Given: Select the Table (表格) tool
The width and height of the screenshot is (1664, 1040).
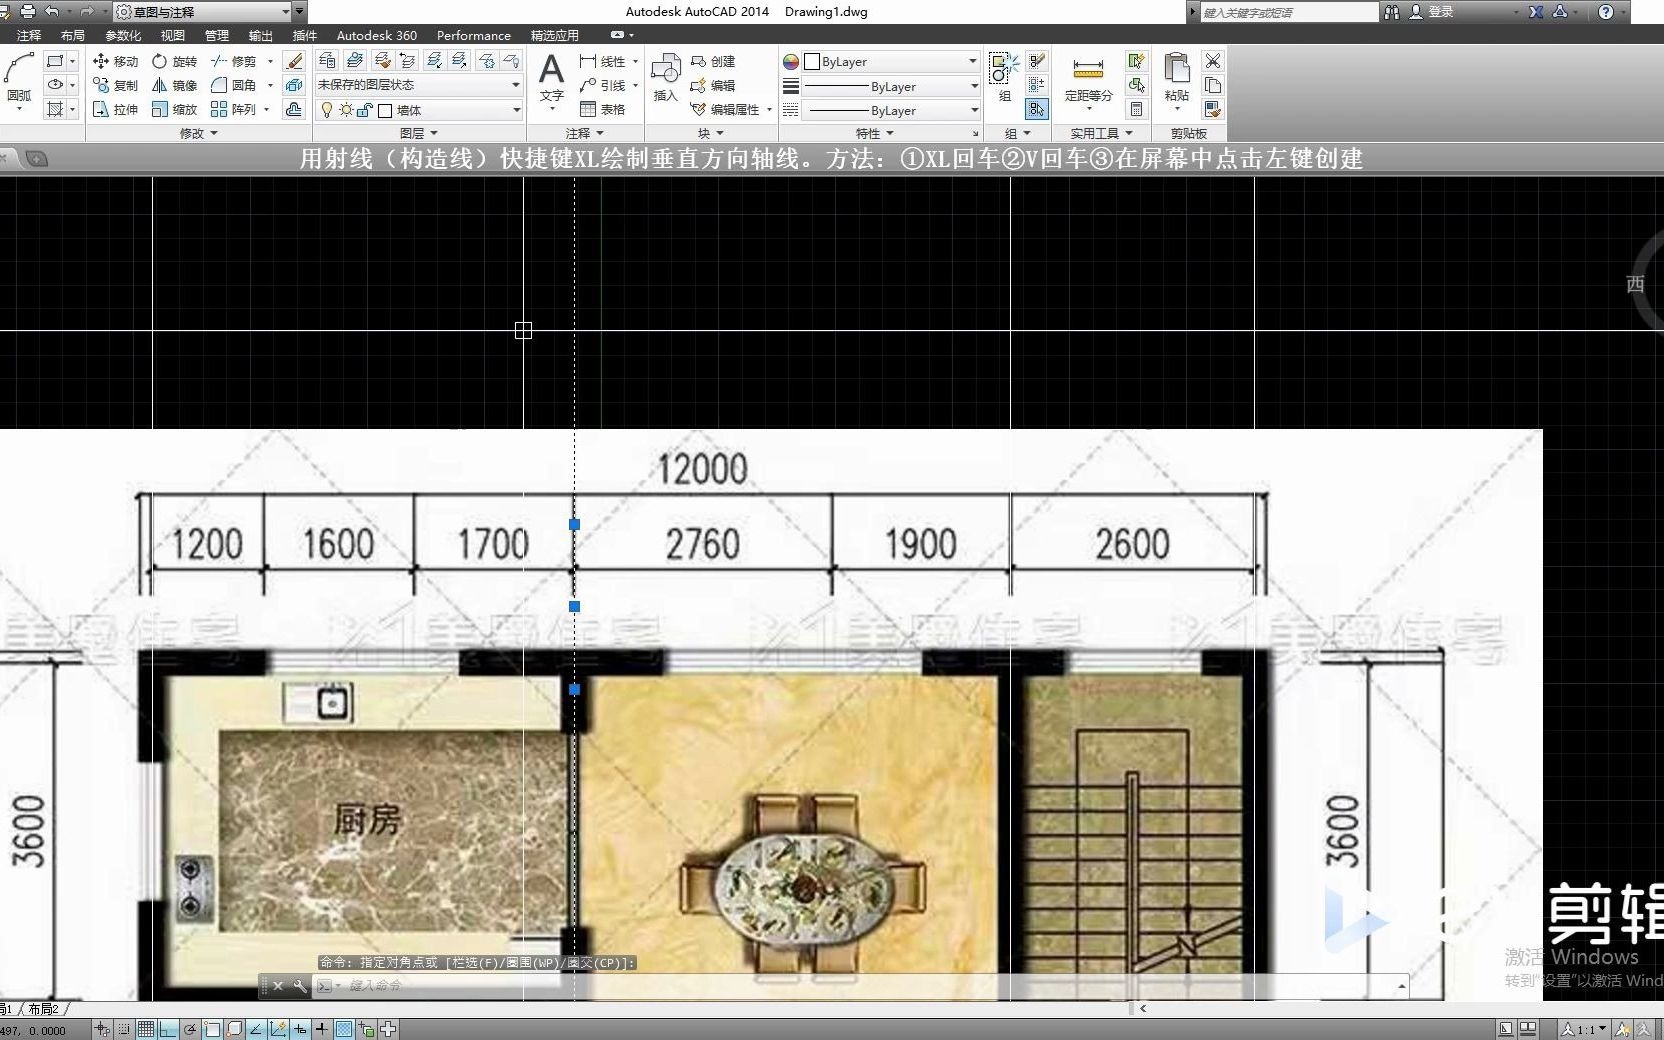Looking at the screenshot, I should click(x=602, y=109).
